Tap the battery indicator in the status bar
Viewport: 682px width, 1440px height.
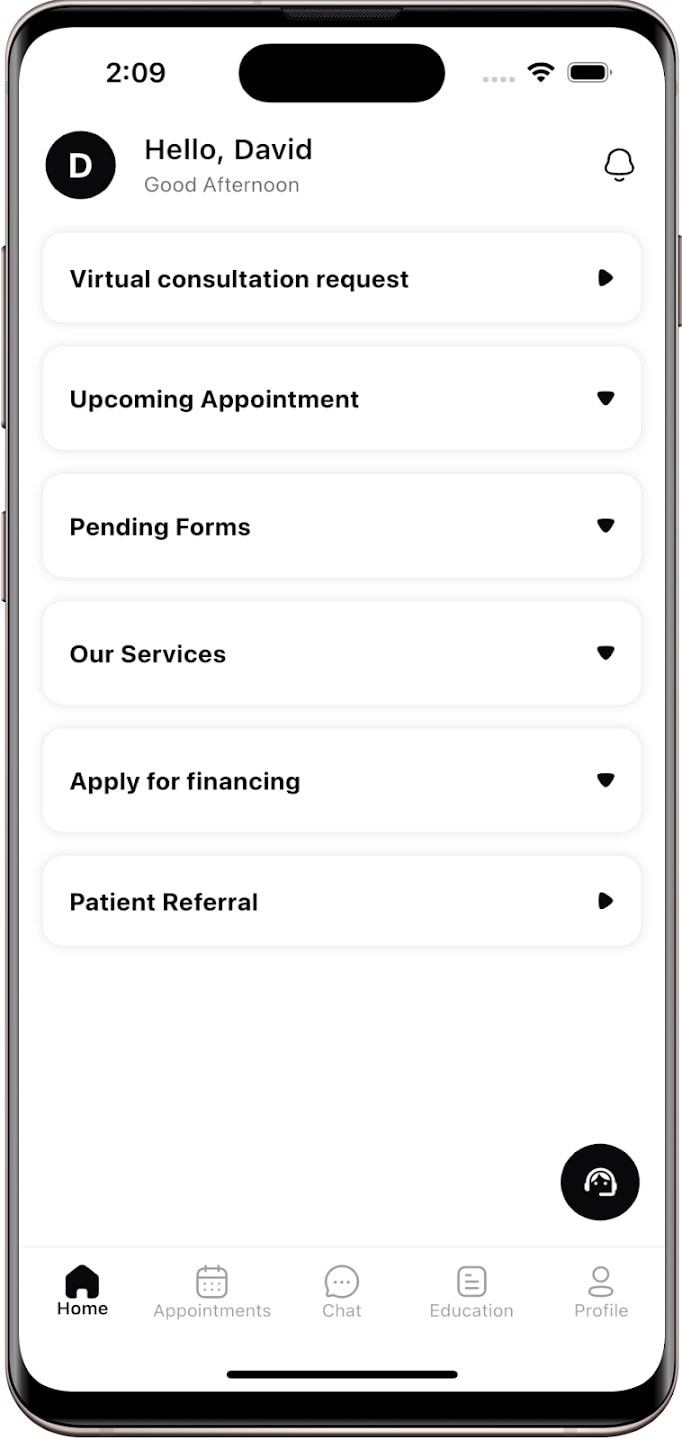pos(588,72)
